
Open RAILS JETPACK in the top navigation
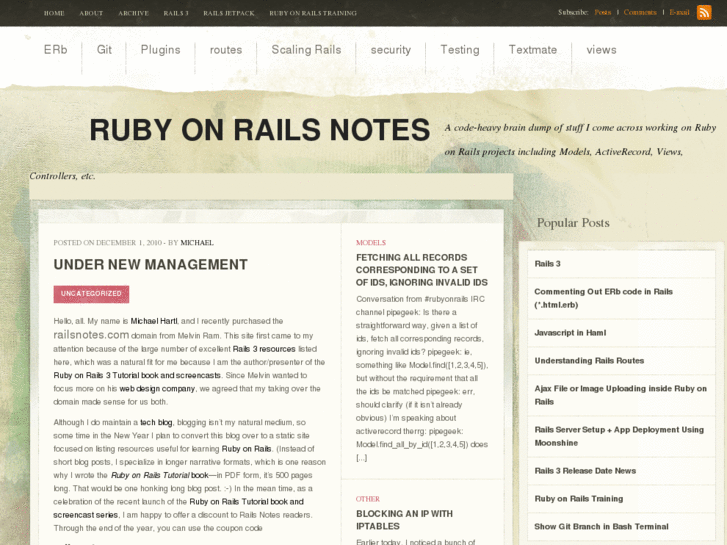(x=229, y=13)
